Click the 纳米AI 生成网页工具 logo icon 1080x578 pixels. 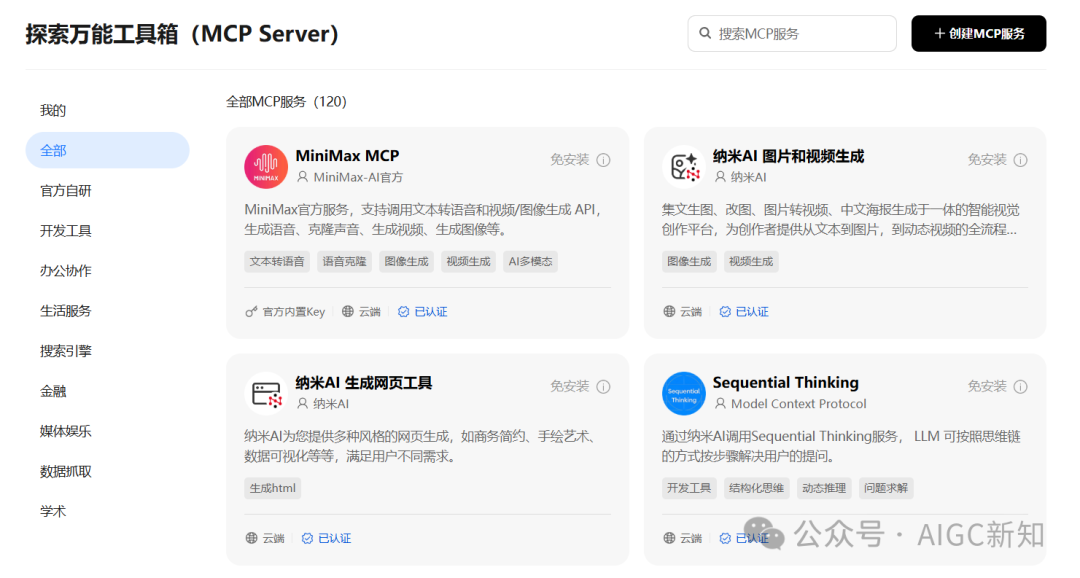pyautogui.click(x=266, y=393)
